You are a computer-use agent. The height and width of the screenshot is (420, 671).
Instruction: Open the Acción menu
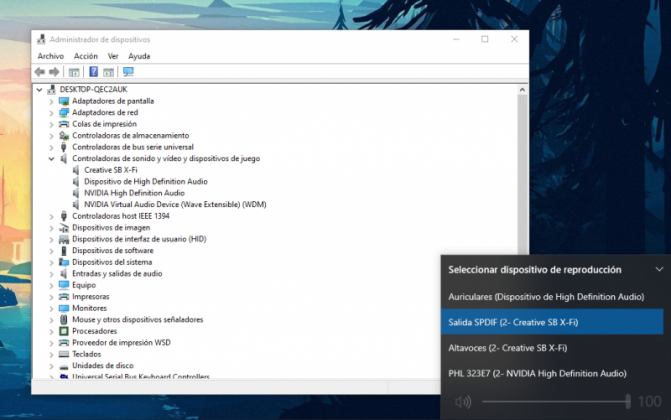point(85,56)
